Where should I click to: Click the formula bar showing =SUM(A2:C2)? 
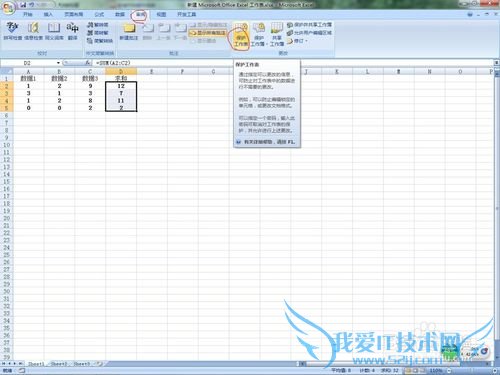(293, 63)
